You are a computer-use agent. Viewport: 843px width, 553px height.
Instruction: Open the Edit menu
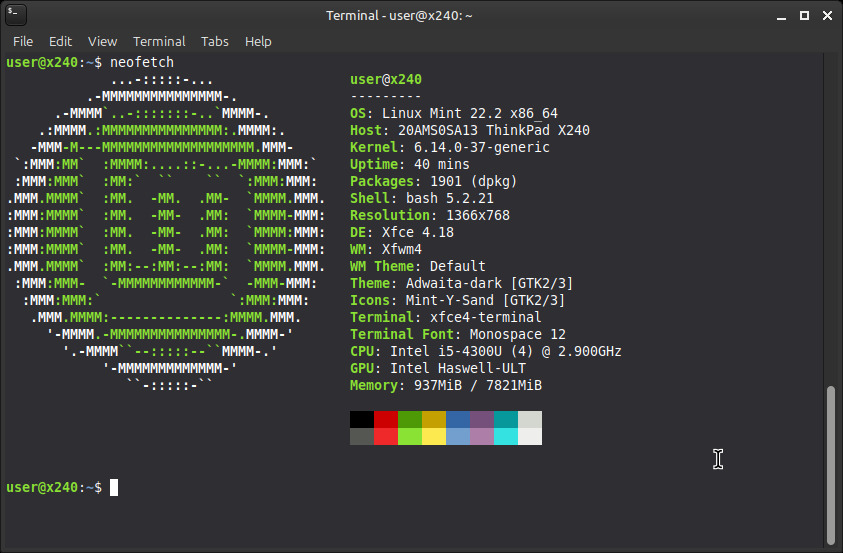(60, 41)
